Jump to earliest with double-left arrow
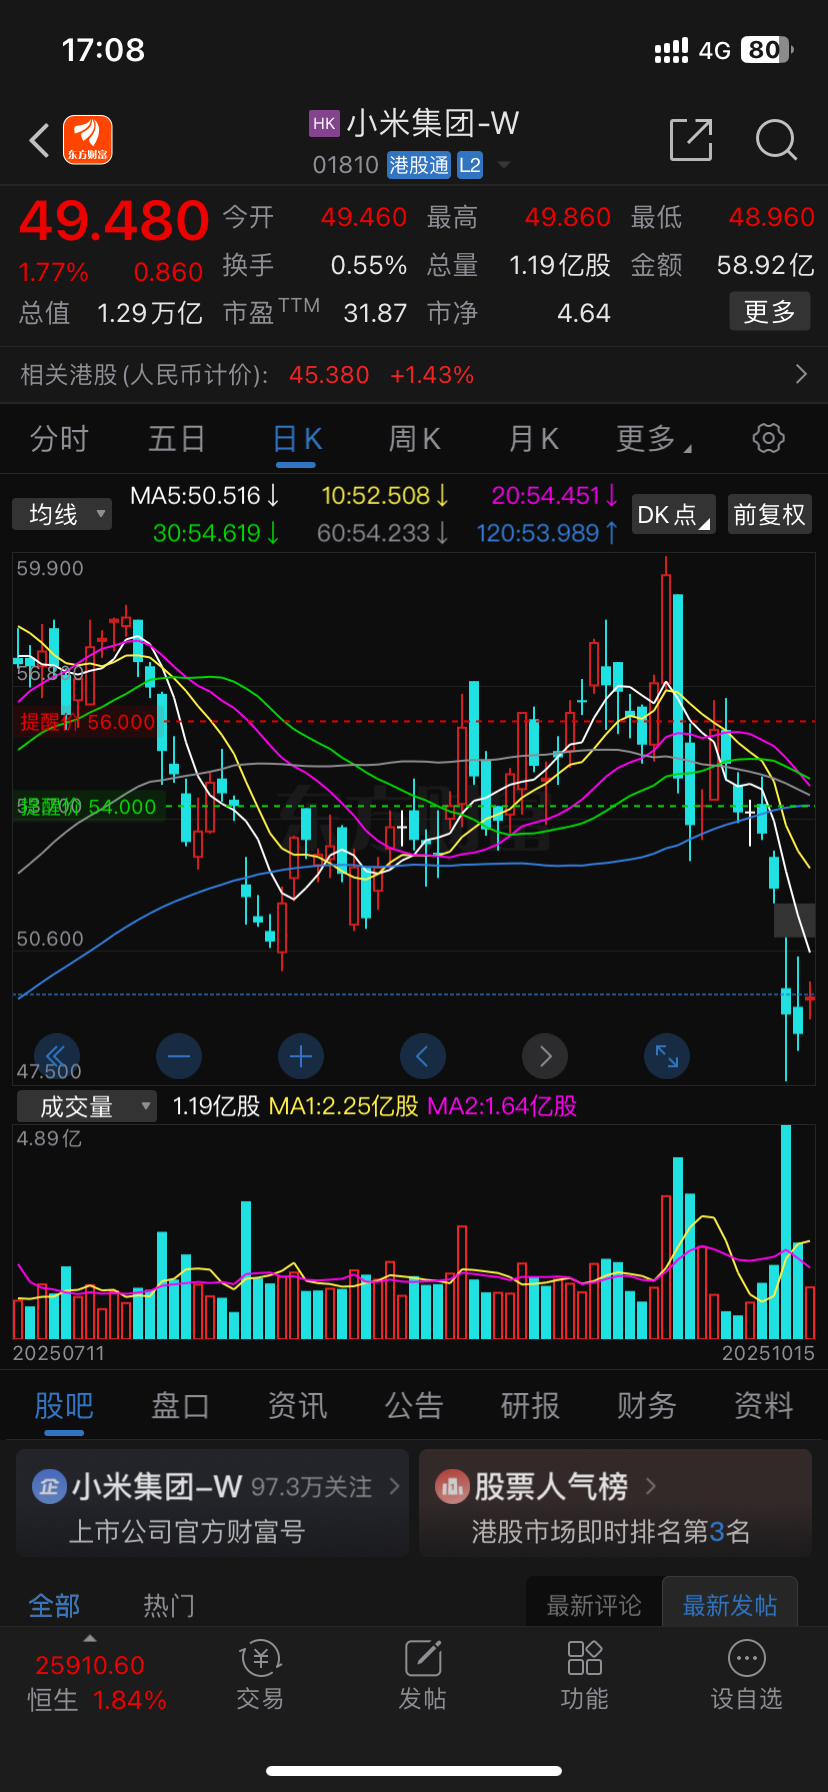This screenshot has width=828, height=1792. [56, 1056]
